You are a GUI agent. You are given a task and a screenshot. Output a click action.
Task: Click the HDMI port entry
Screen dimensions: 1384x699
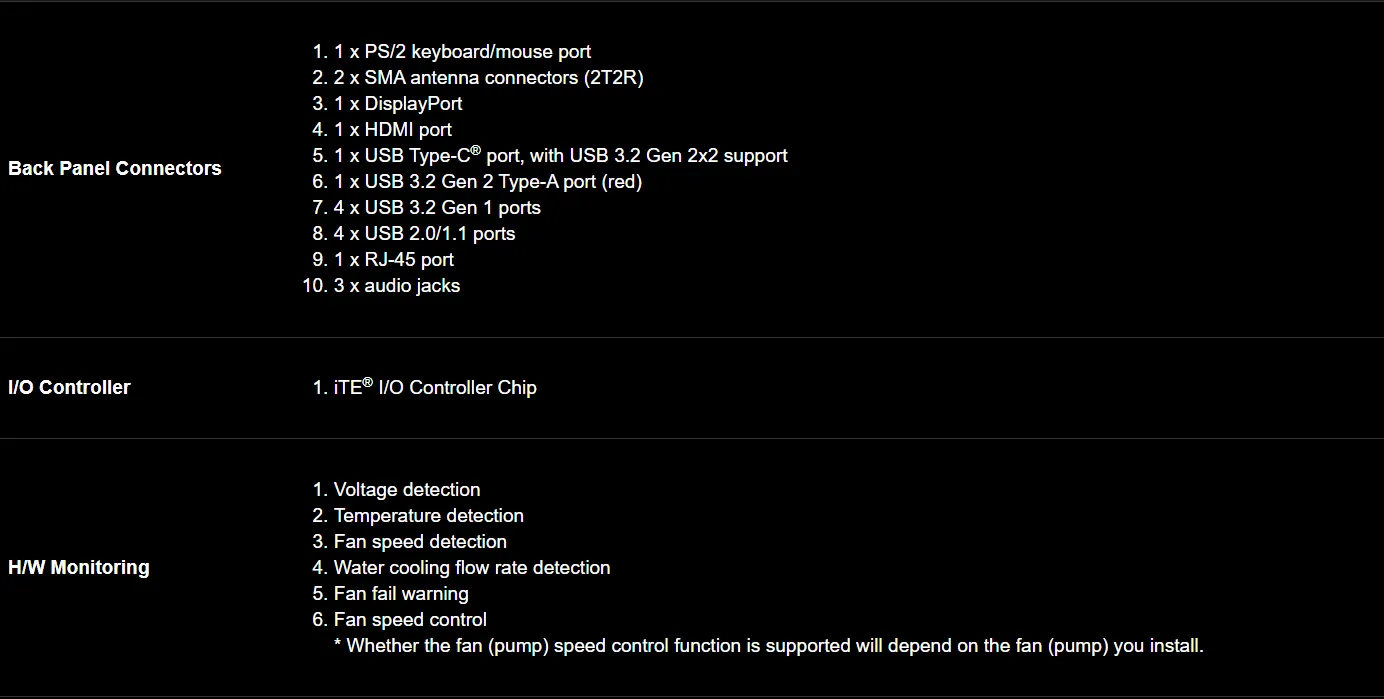point(393,130)
